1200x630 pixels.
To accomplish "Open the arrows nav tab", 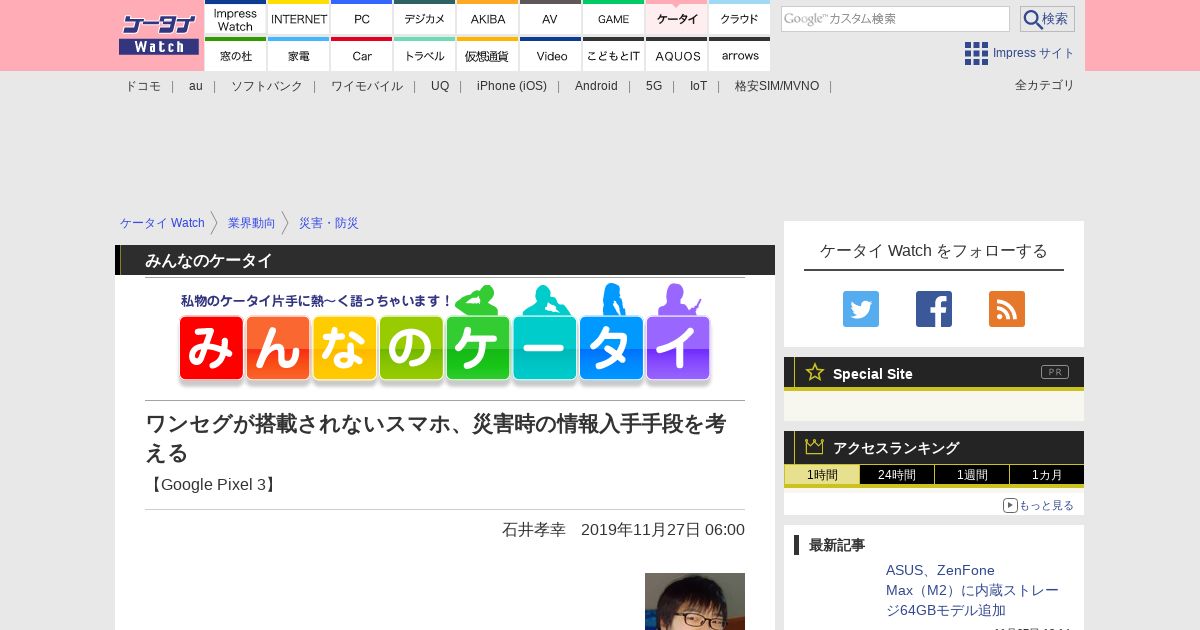I will pyautogui.click(x=740, y=55).
